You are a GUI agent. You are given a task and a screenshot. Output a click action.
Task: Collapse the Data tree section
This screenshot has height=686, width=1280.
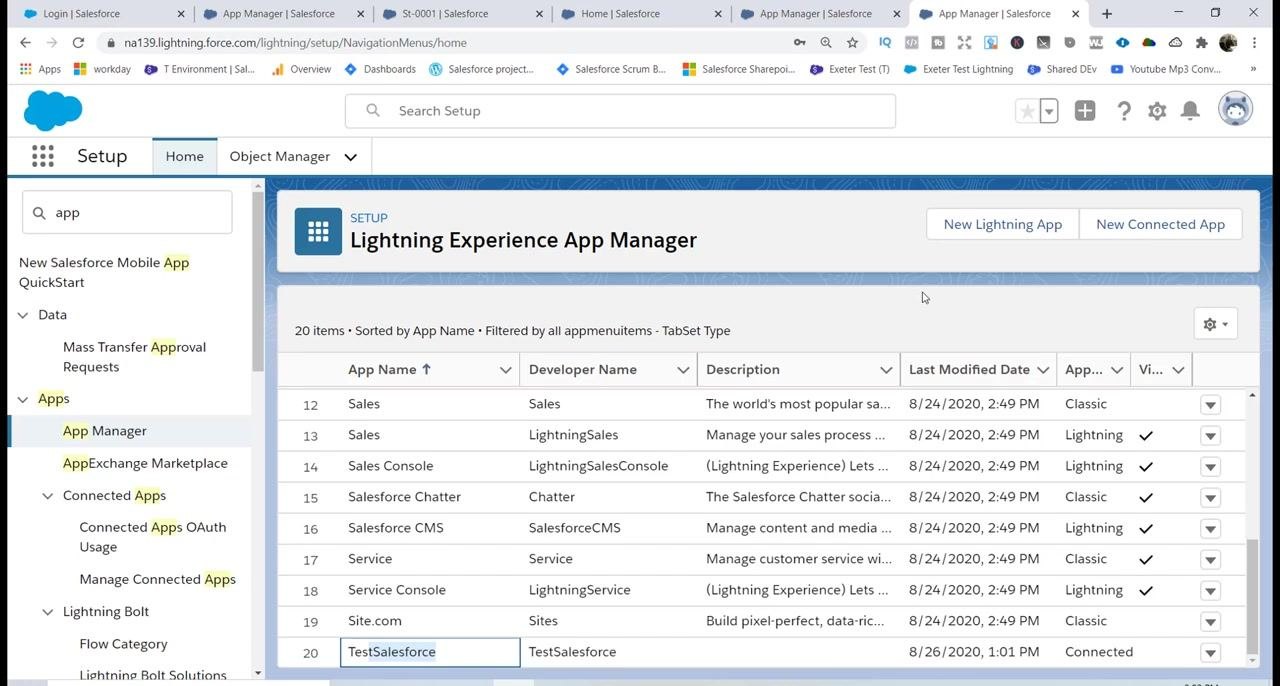point(23,315)
